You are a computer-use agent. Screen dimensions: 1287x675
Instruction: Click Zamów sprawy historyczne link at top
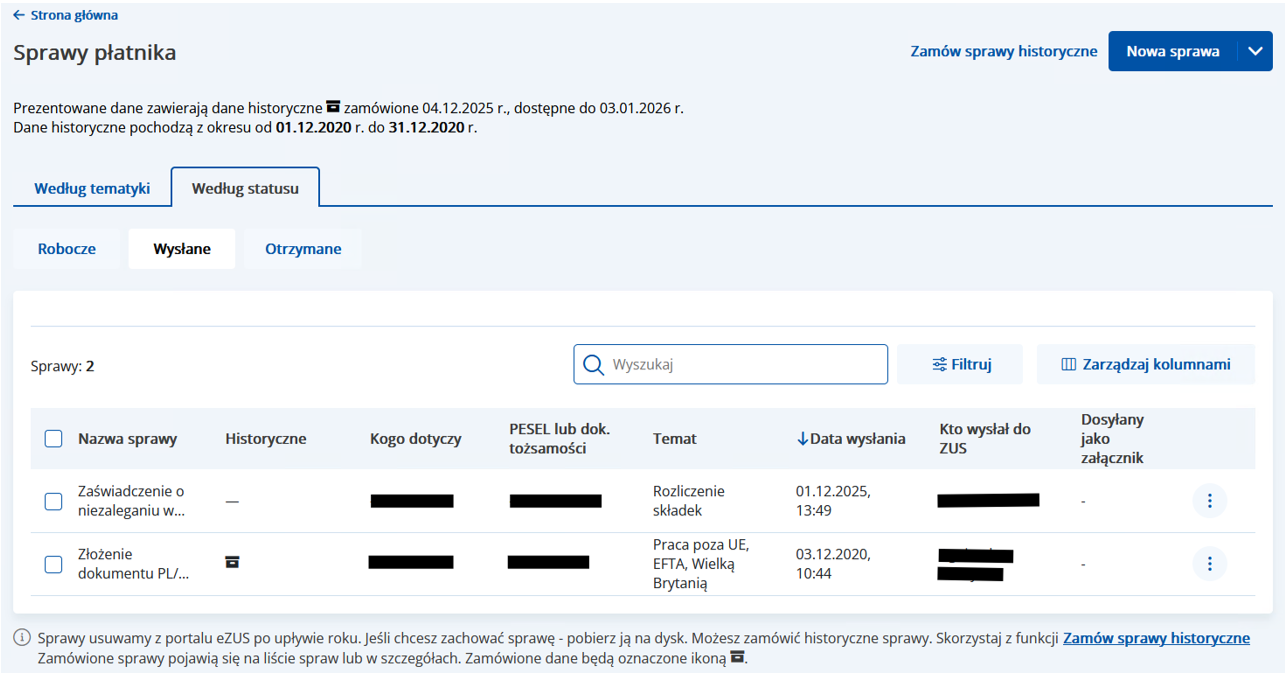click(1003, 51)
